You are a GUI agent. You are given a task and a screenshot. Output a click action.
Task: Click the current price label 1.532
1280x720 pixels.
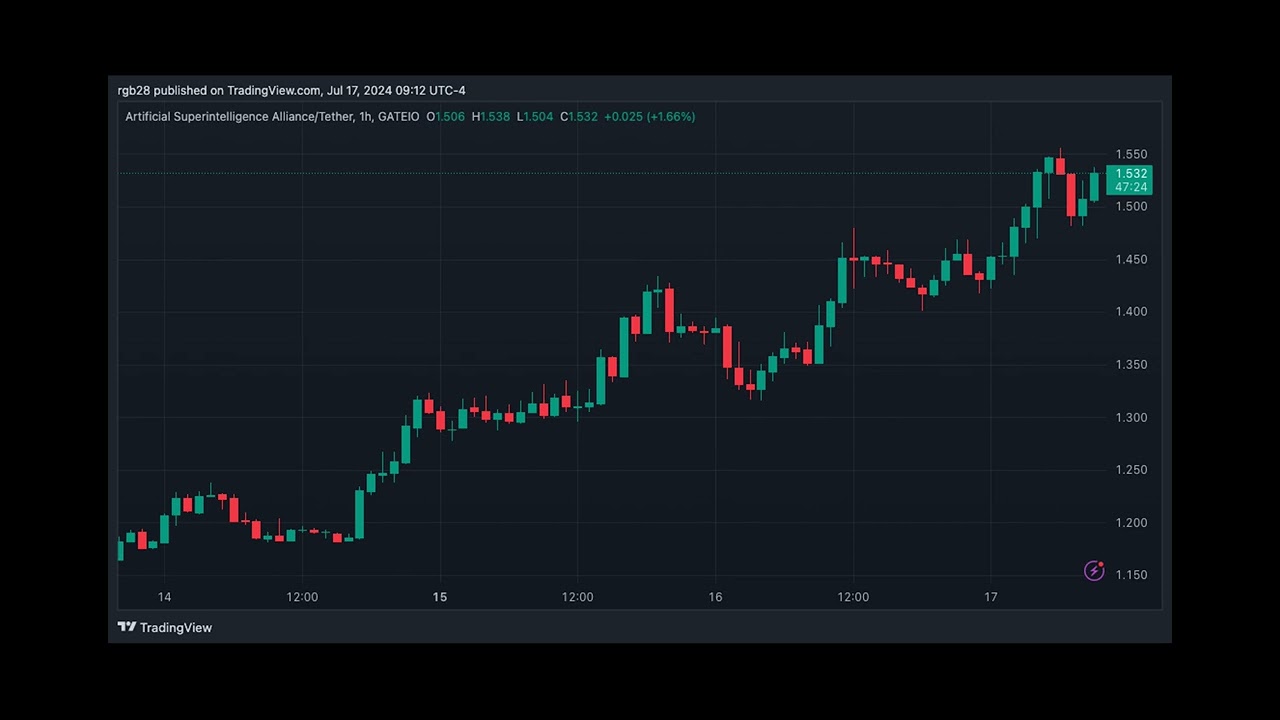tap(1131, 173)
